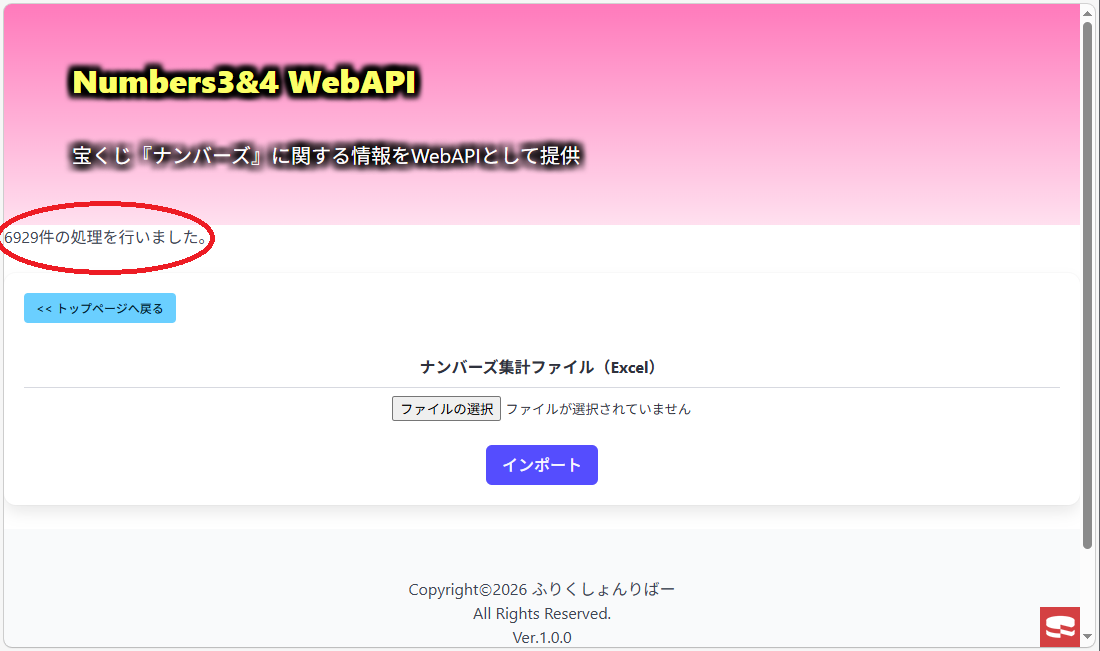Click the ファイルが選択されていません label
This screenshot has width=1100, height=651.
point(598,409)
